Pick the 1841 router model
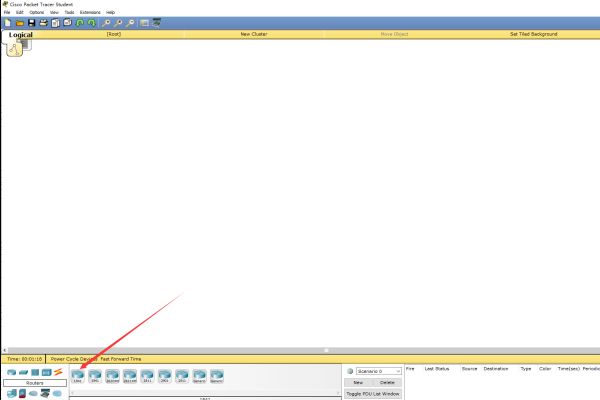600x400 pixels. click(x=78, y=376)
